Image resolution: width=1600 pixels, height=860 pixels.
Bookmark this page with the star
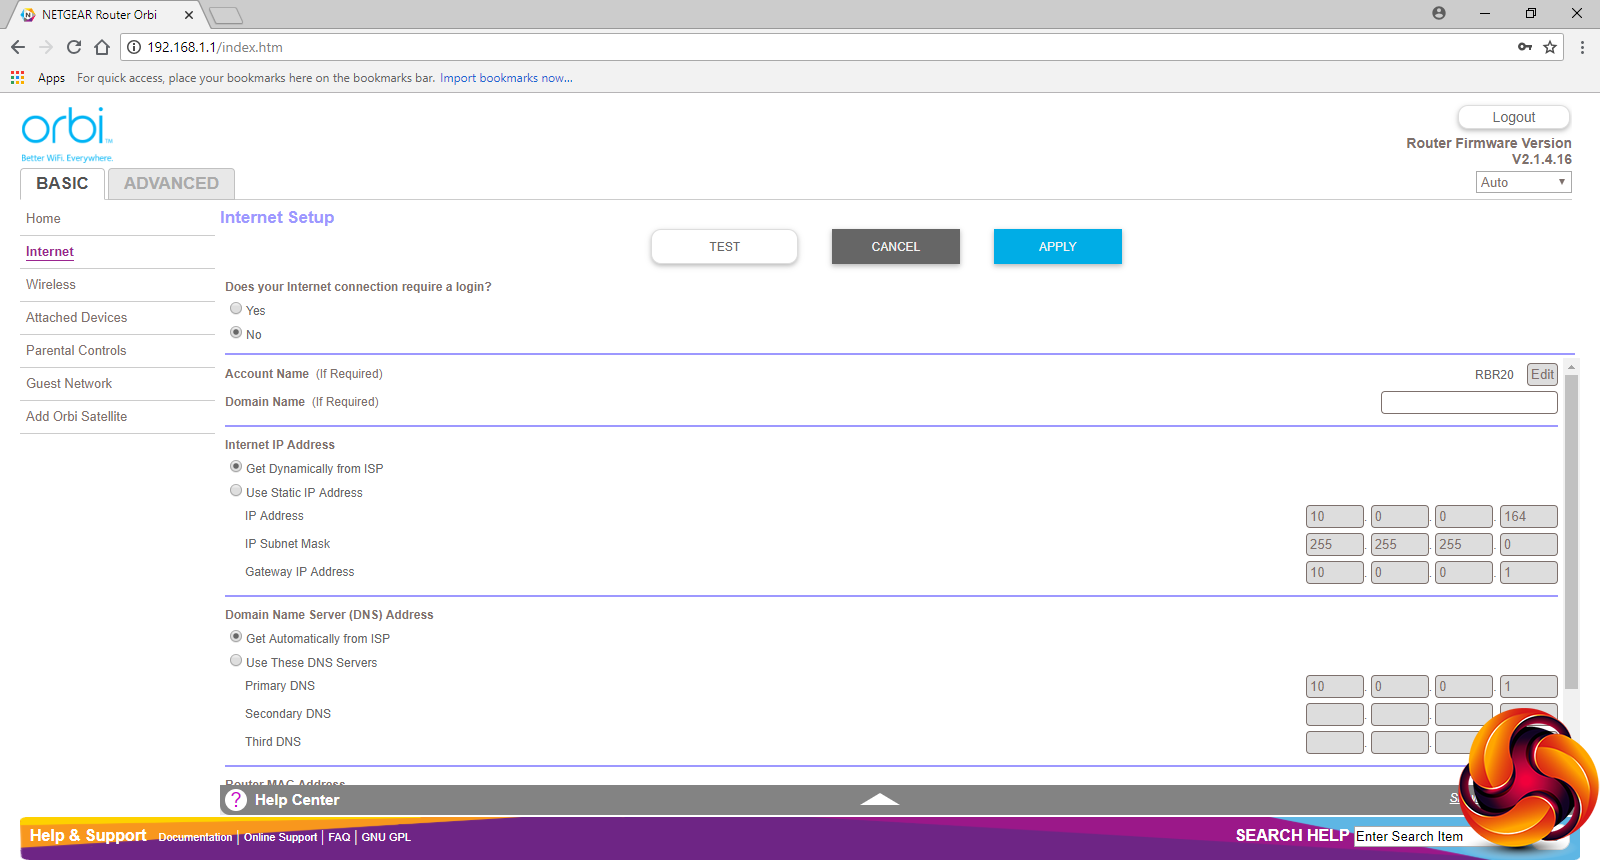(1550, 47)
